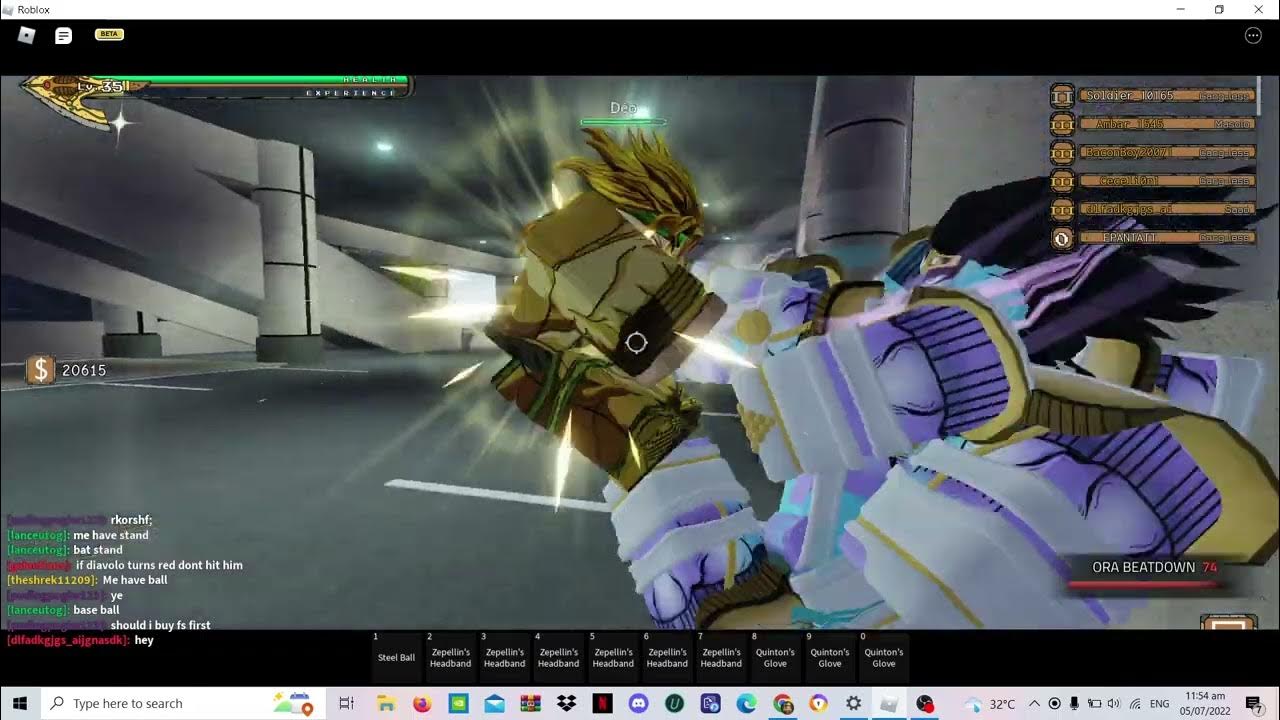Click player dlfadkgjgs_ad in the player list
The width and height of the screenshot is (1280, 720).
coord(1166,209)
